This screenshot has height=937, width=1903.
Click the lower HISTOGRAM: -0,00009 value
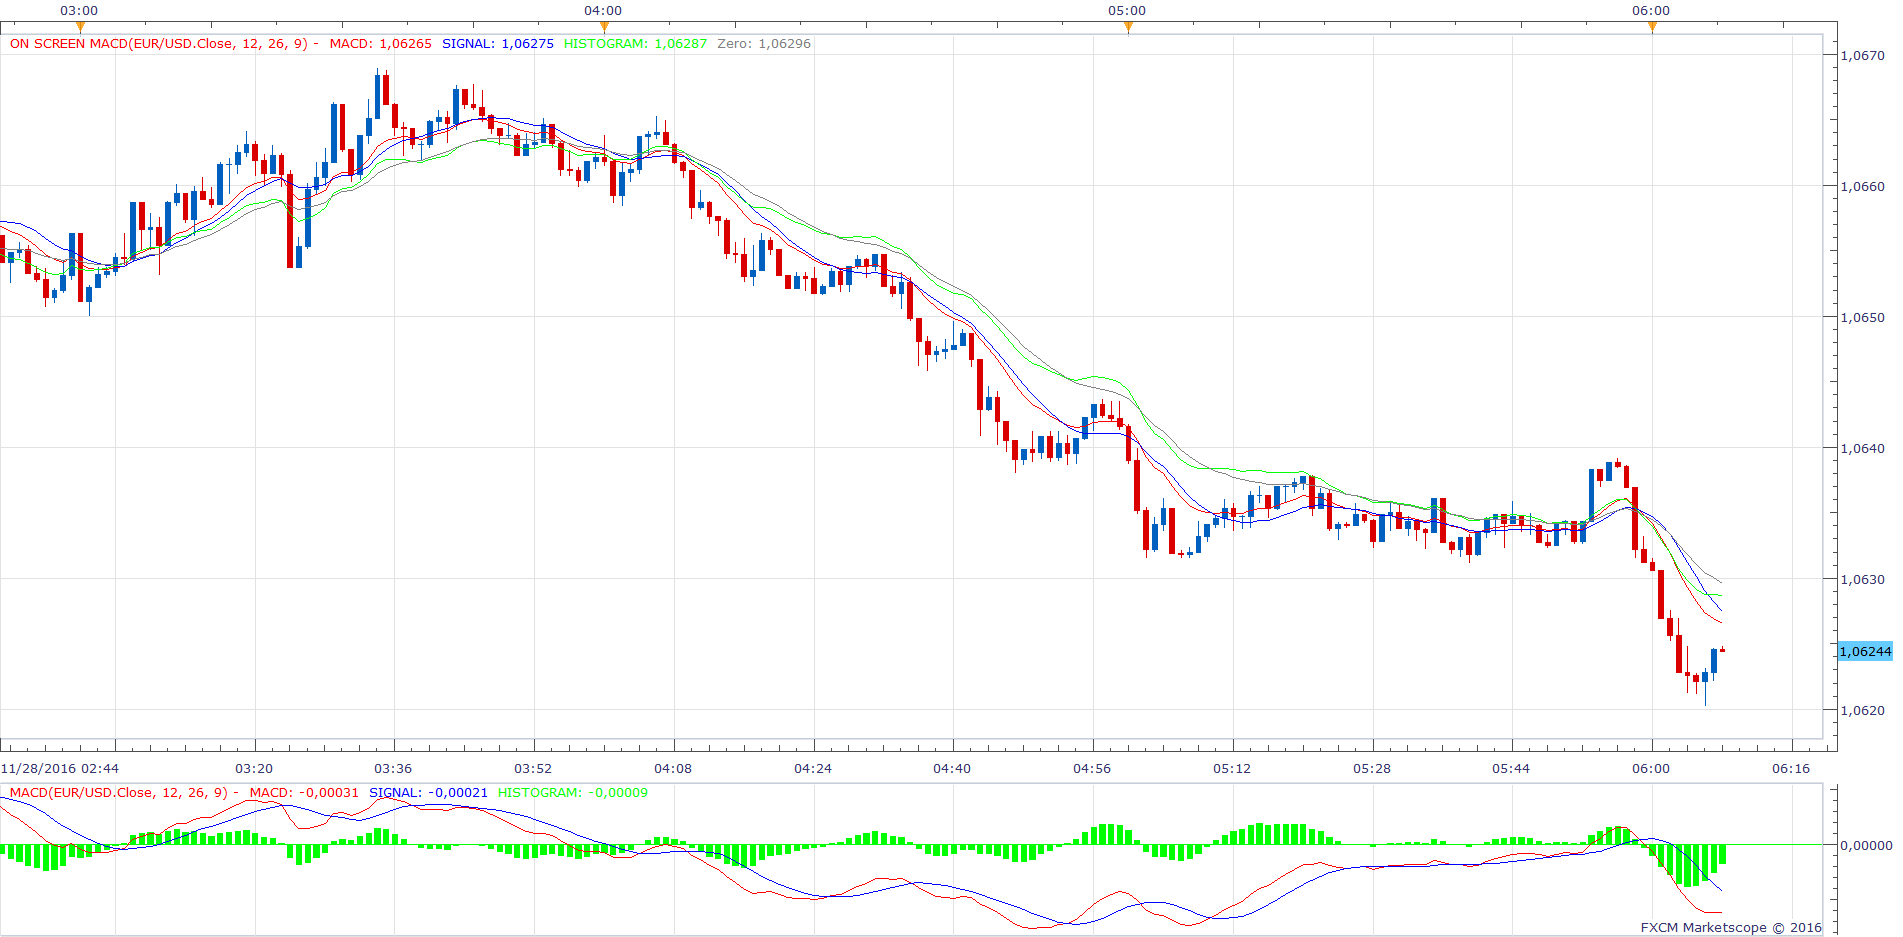(x=573, y=793)
